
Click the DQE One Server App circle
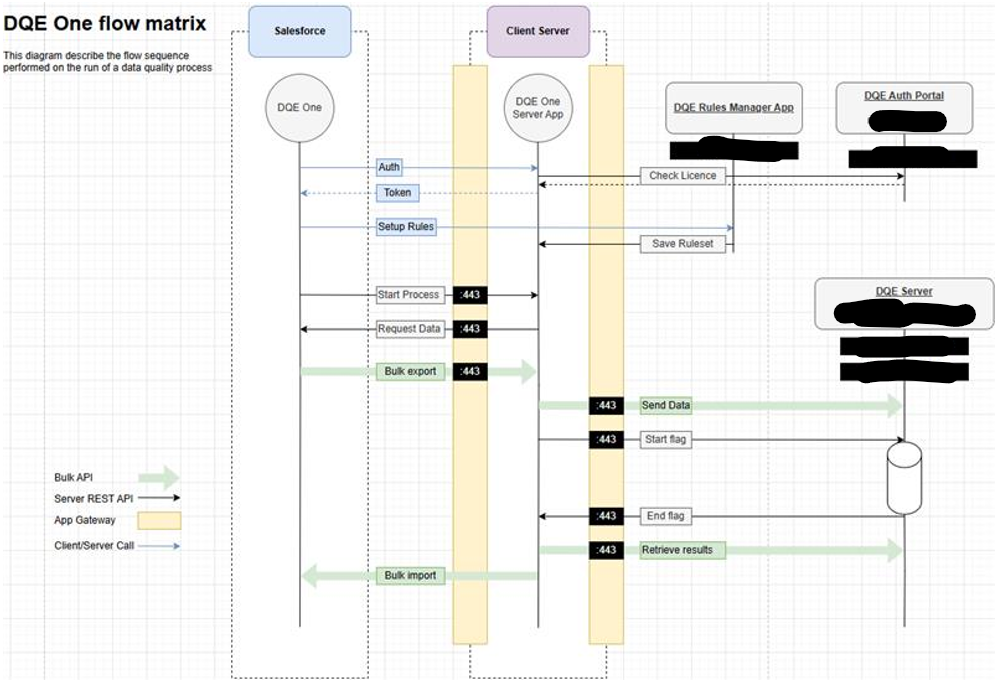pyautogui.click(x=538, y=108)
